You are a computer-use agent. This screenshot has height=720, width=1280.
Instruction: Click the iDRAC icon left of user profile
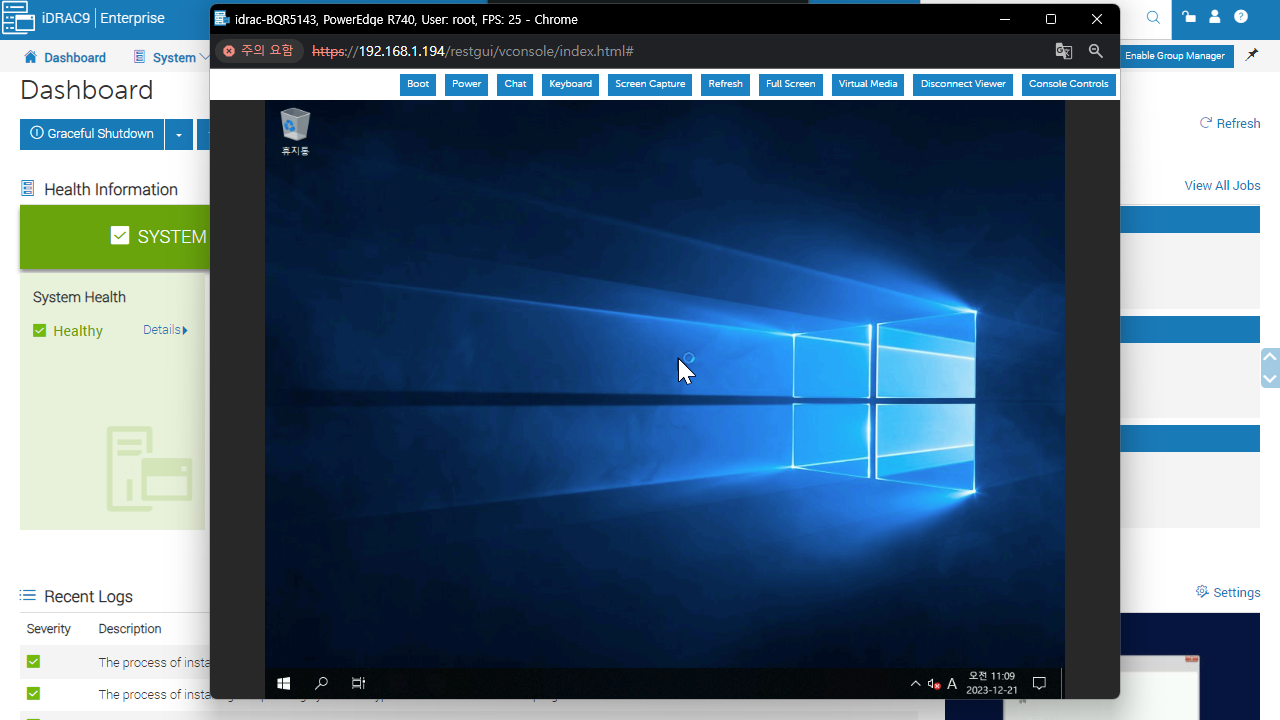1188,17
